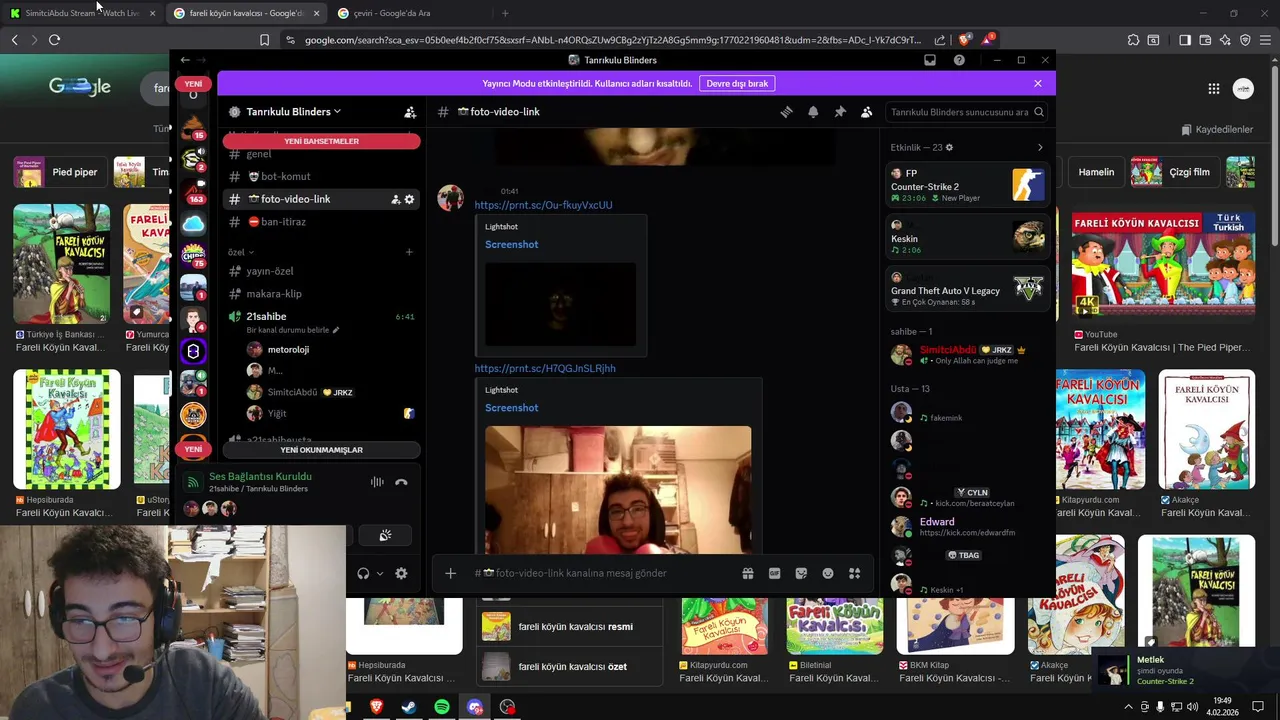This screenshot has height=720, width=1280.
Task: Open Steam from the taskbar
Action: coord(409,707)
